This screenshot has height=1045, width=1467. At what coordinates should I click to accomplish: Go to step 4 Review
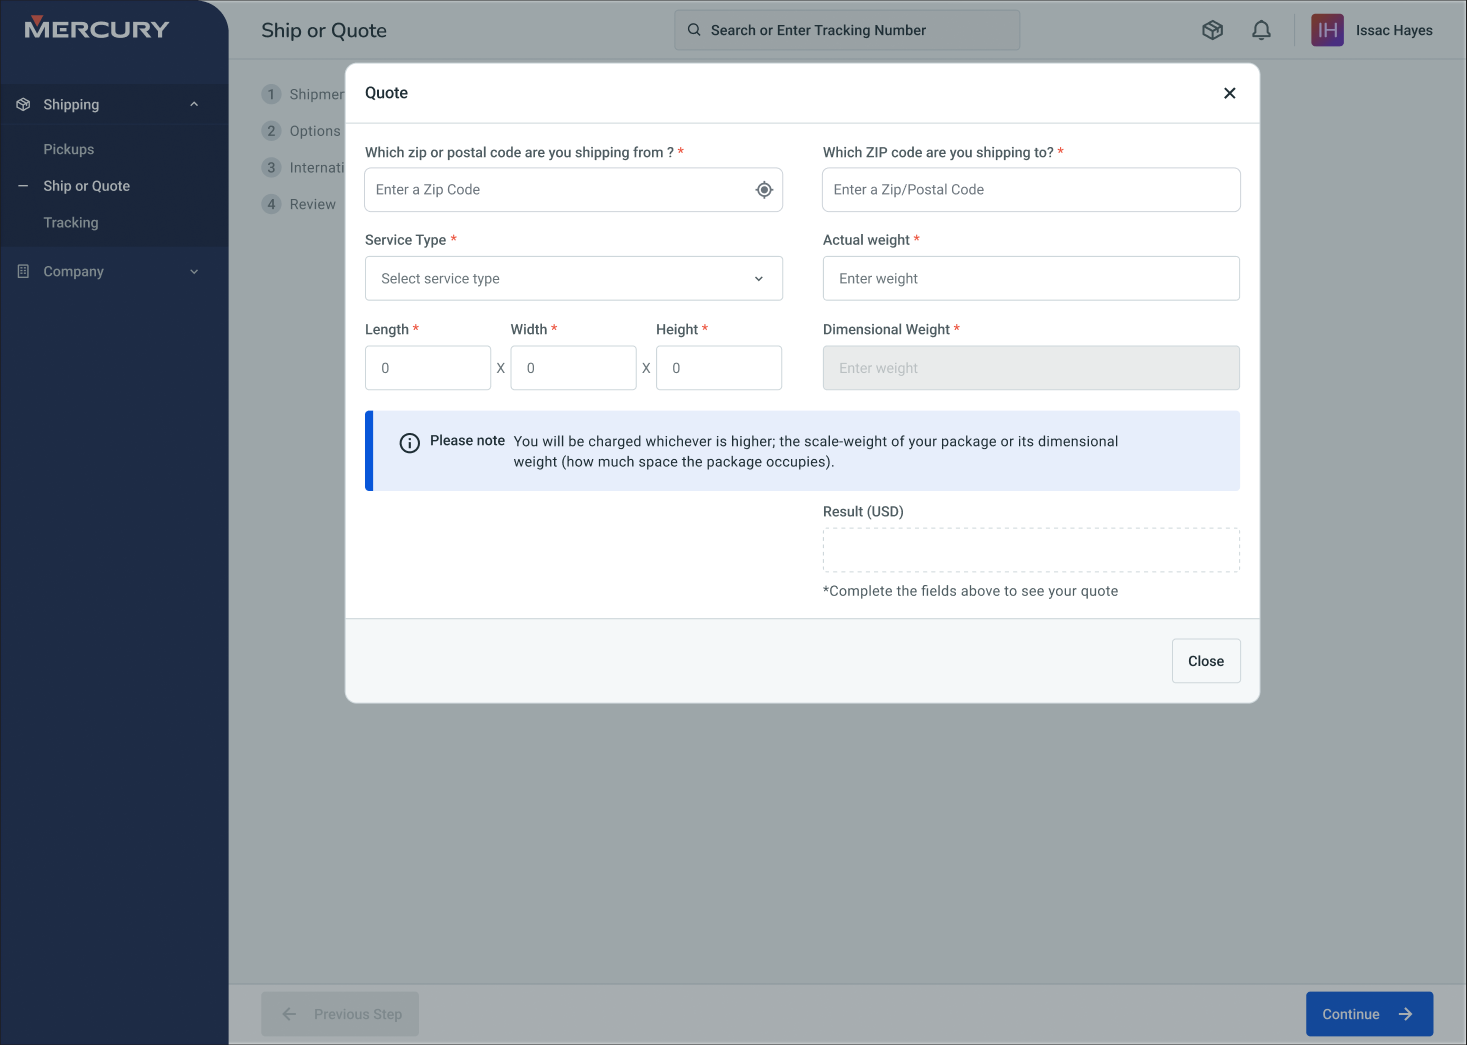pyautogui.click(x=299, y=204)
